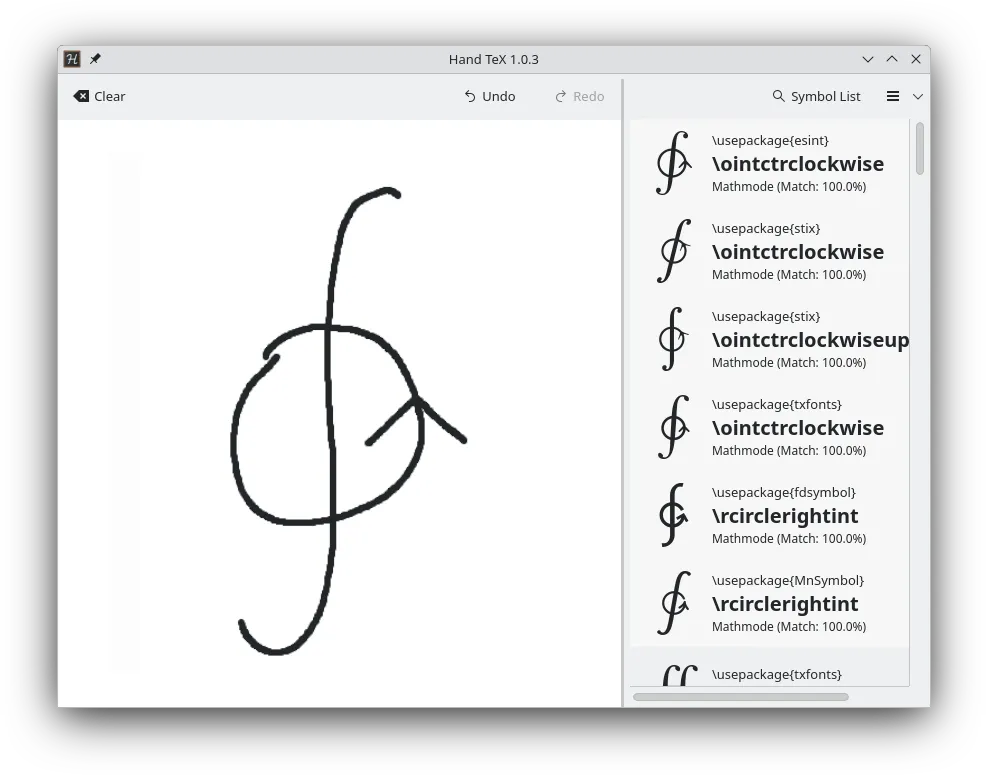Click the Hand TeX app icon in title bar
The height and width of the screenshot is (775, 986).
[x=72, y=59]
